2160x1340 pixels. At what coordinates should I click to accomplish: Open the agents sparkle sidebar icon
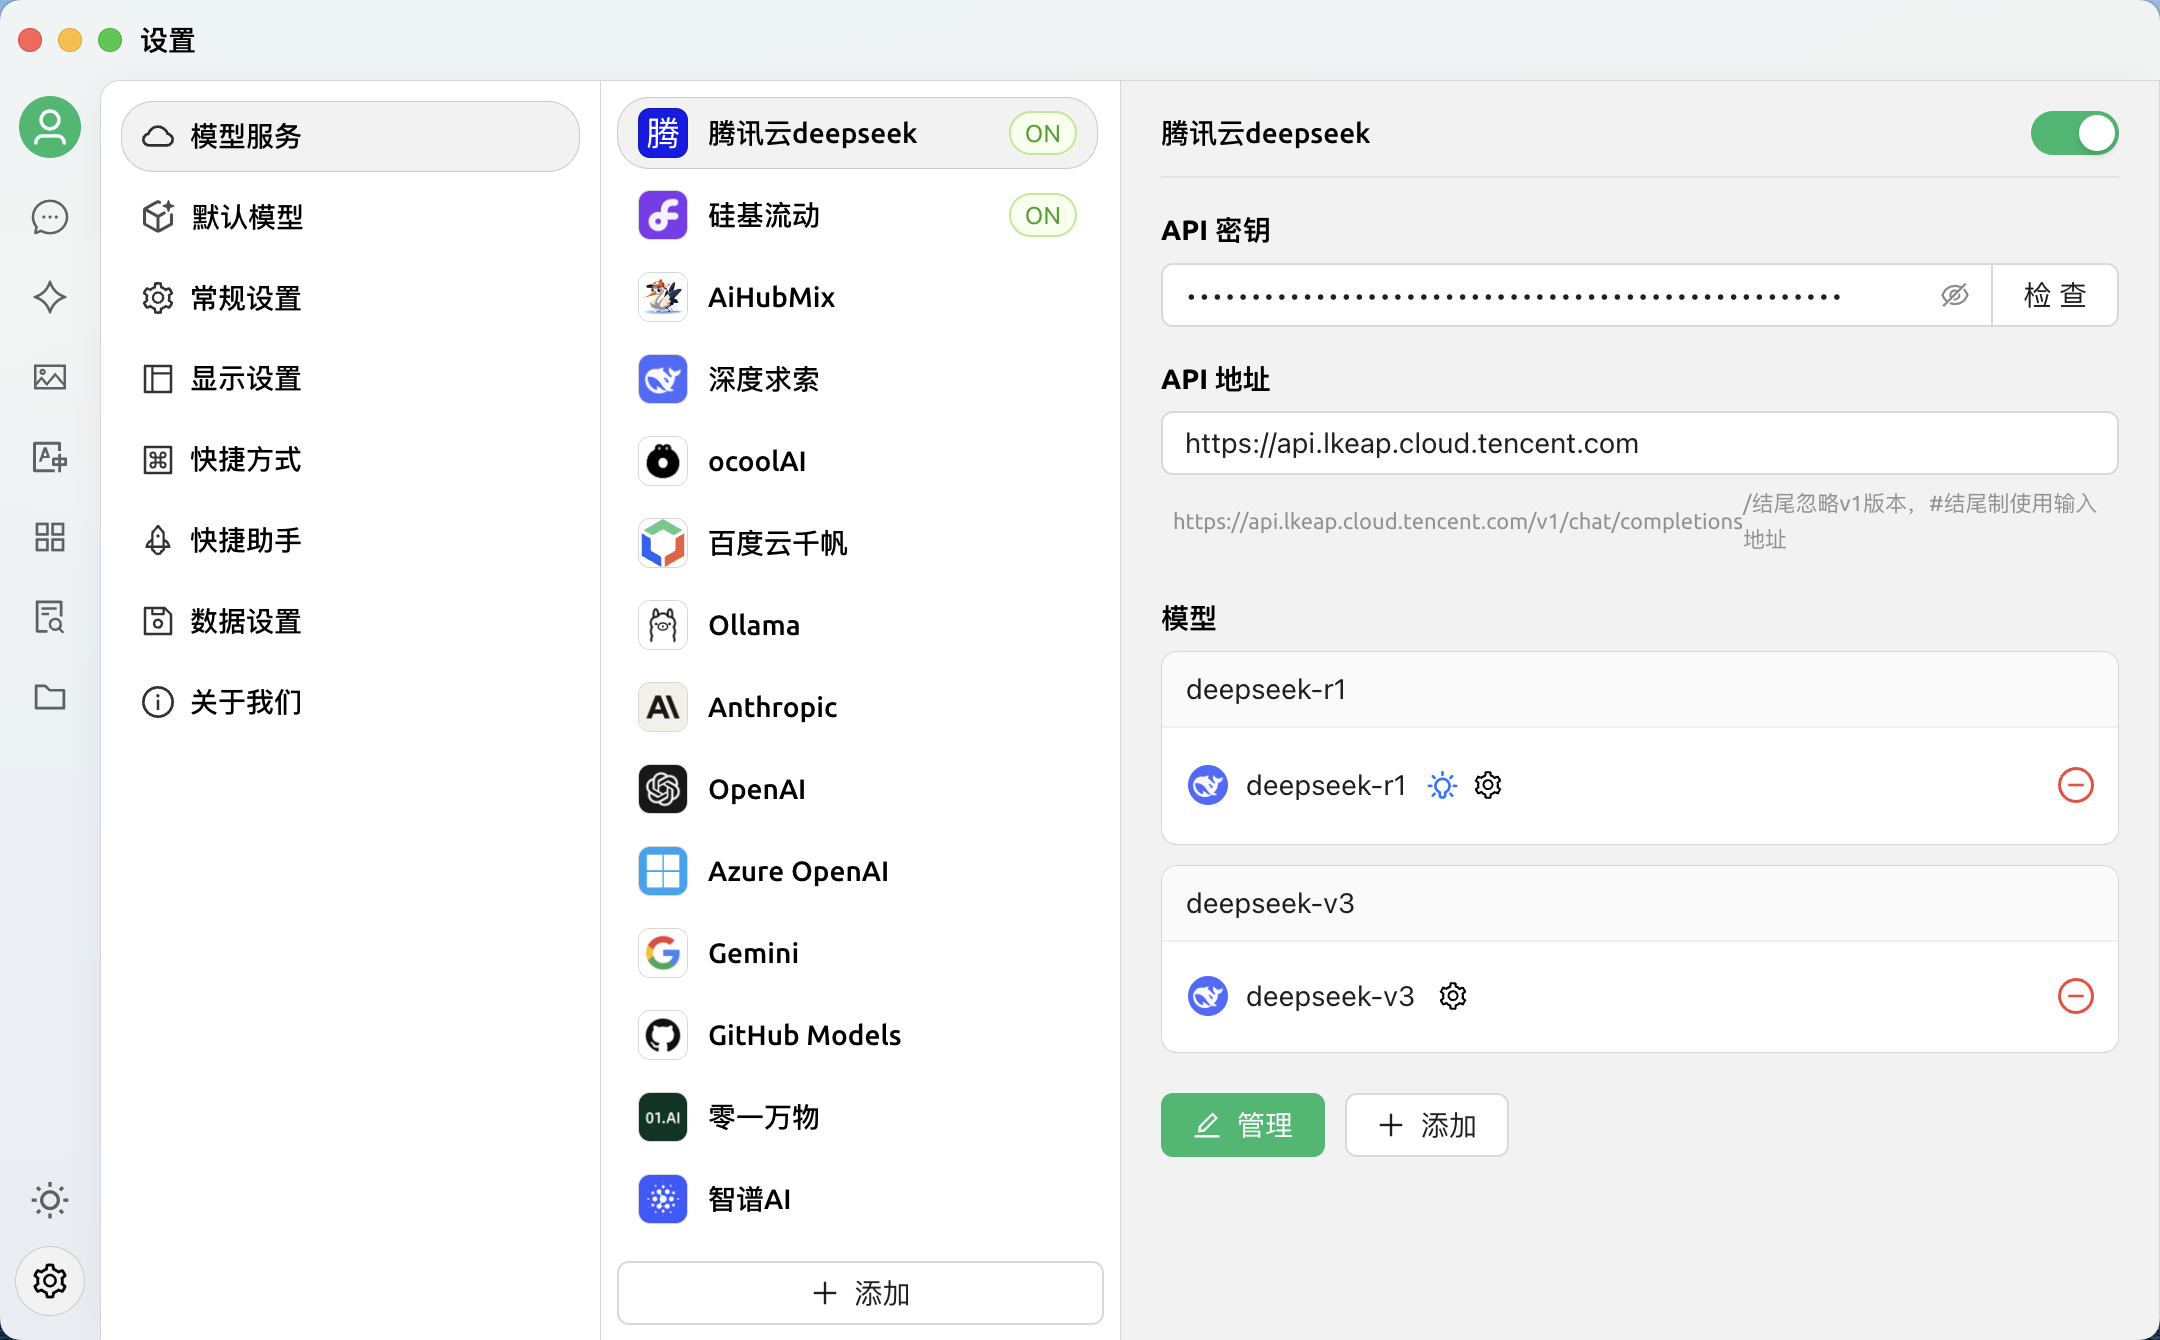(x=50, y=297)
